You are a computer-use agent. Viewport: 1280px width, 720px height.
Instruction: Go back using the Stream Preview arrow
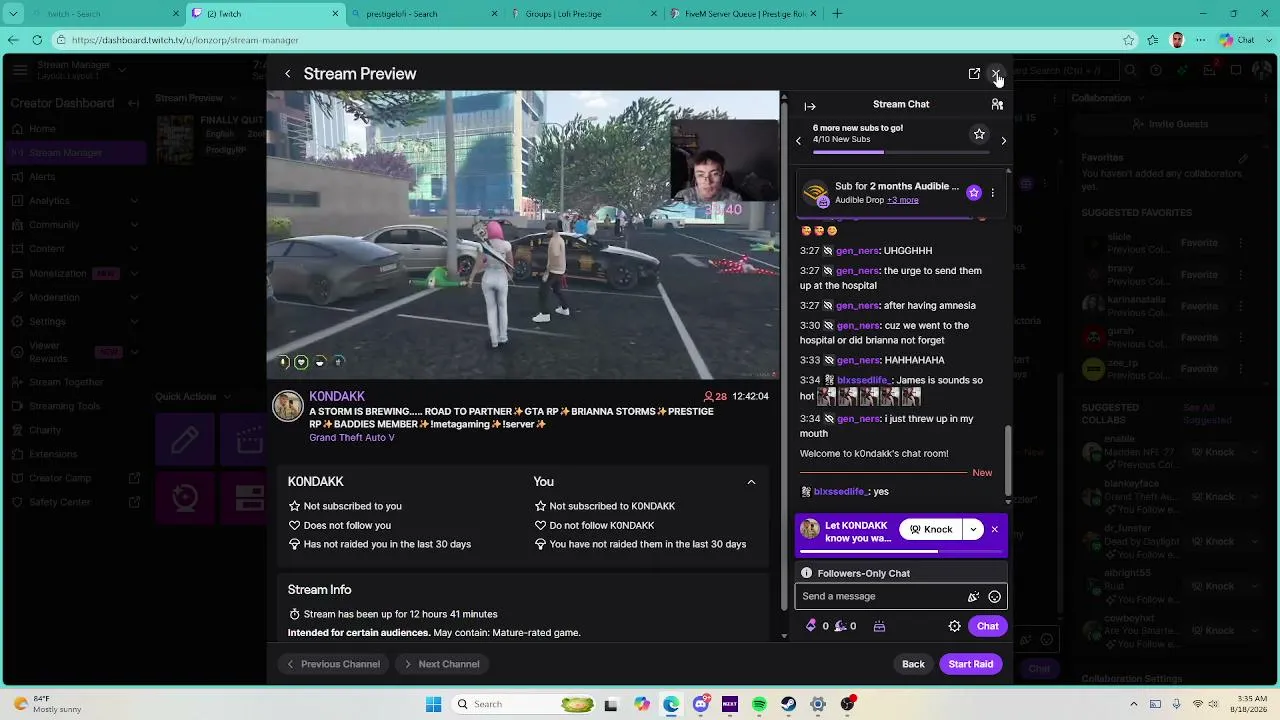click(x=287, y=74)
